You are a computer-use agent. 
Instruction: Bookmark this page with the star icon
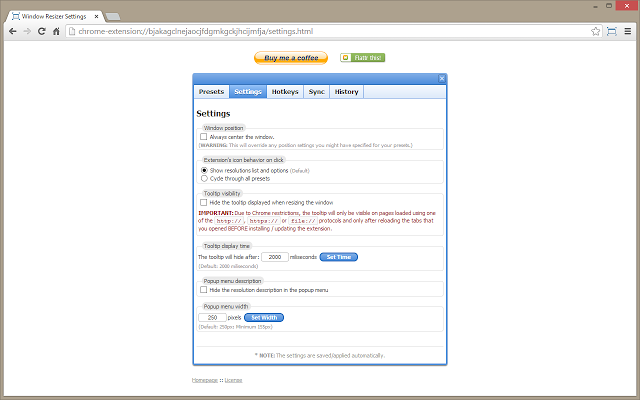[x=596, y=31]
